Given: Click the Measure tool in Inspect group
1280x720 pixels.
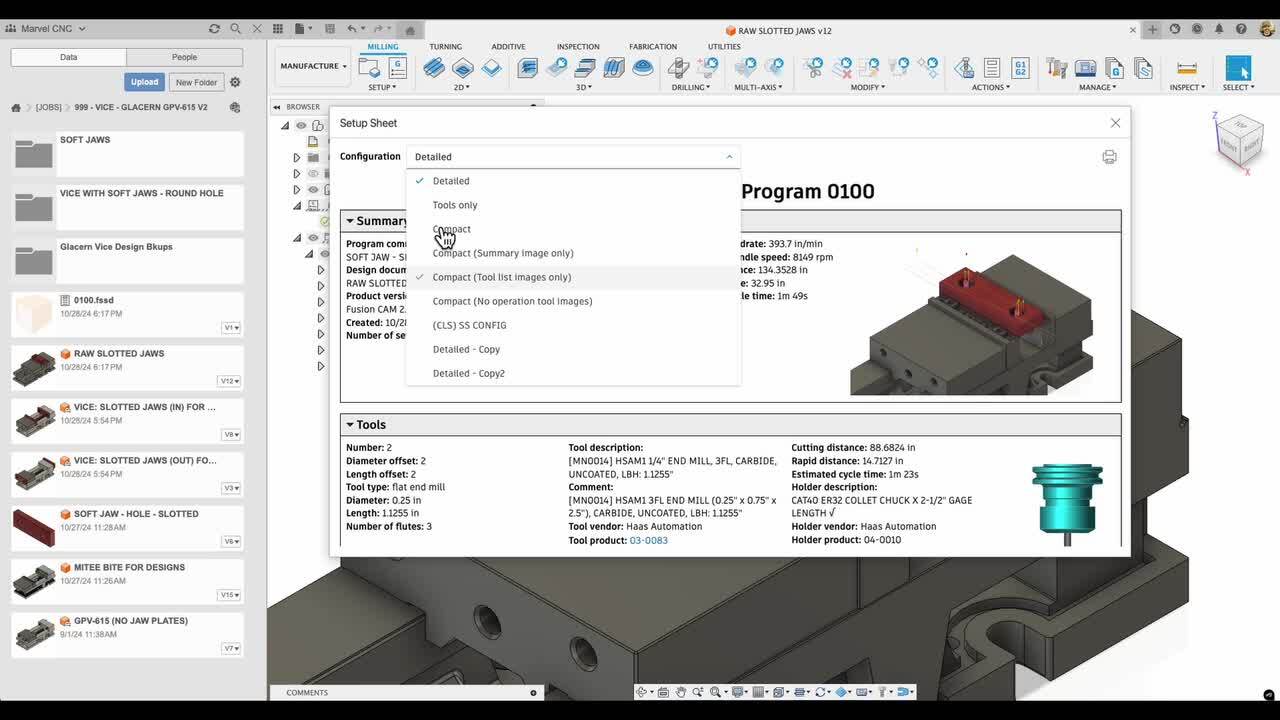Looking at the screenshot, I should 1187,68.
